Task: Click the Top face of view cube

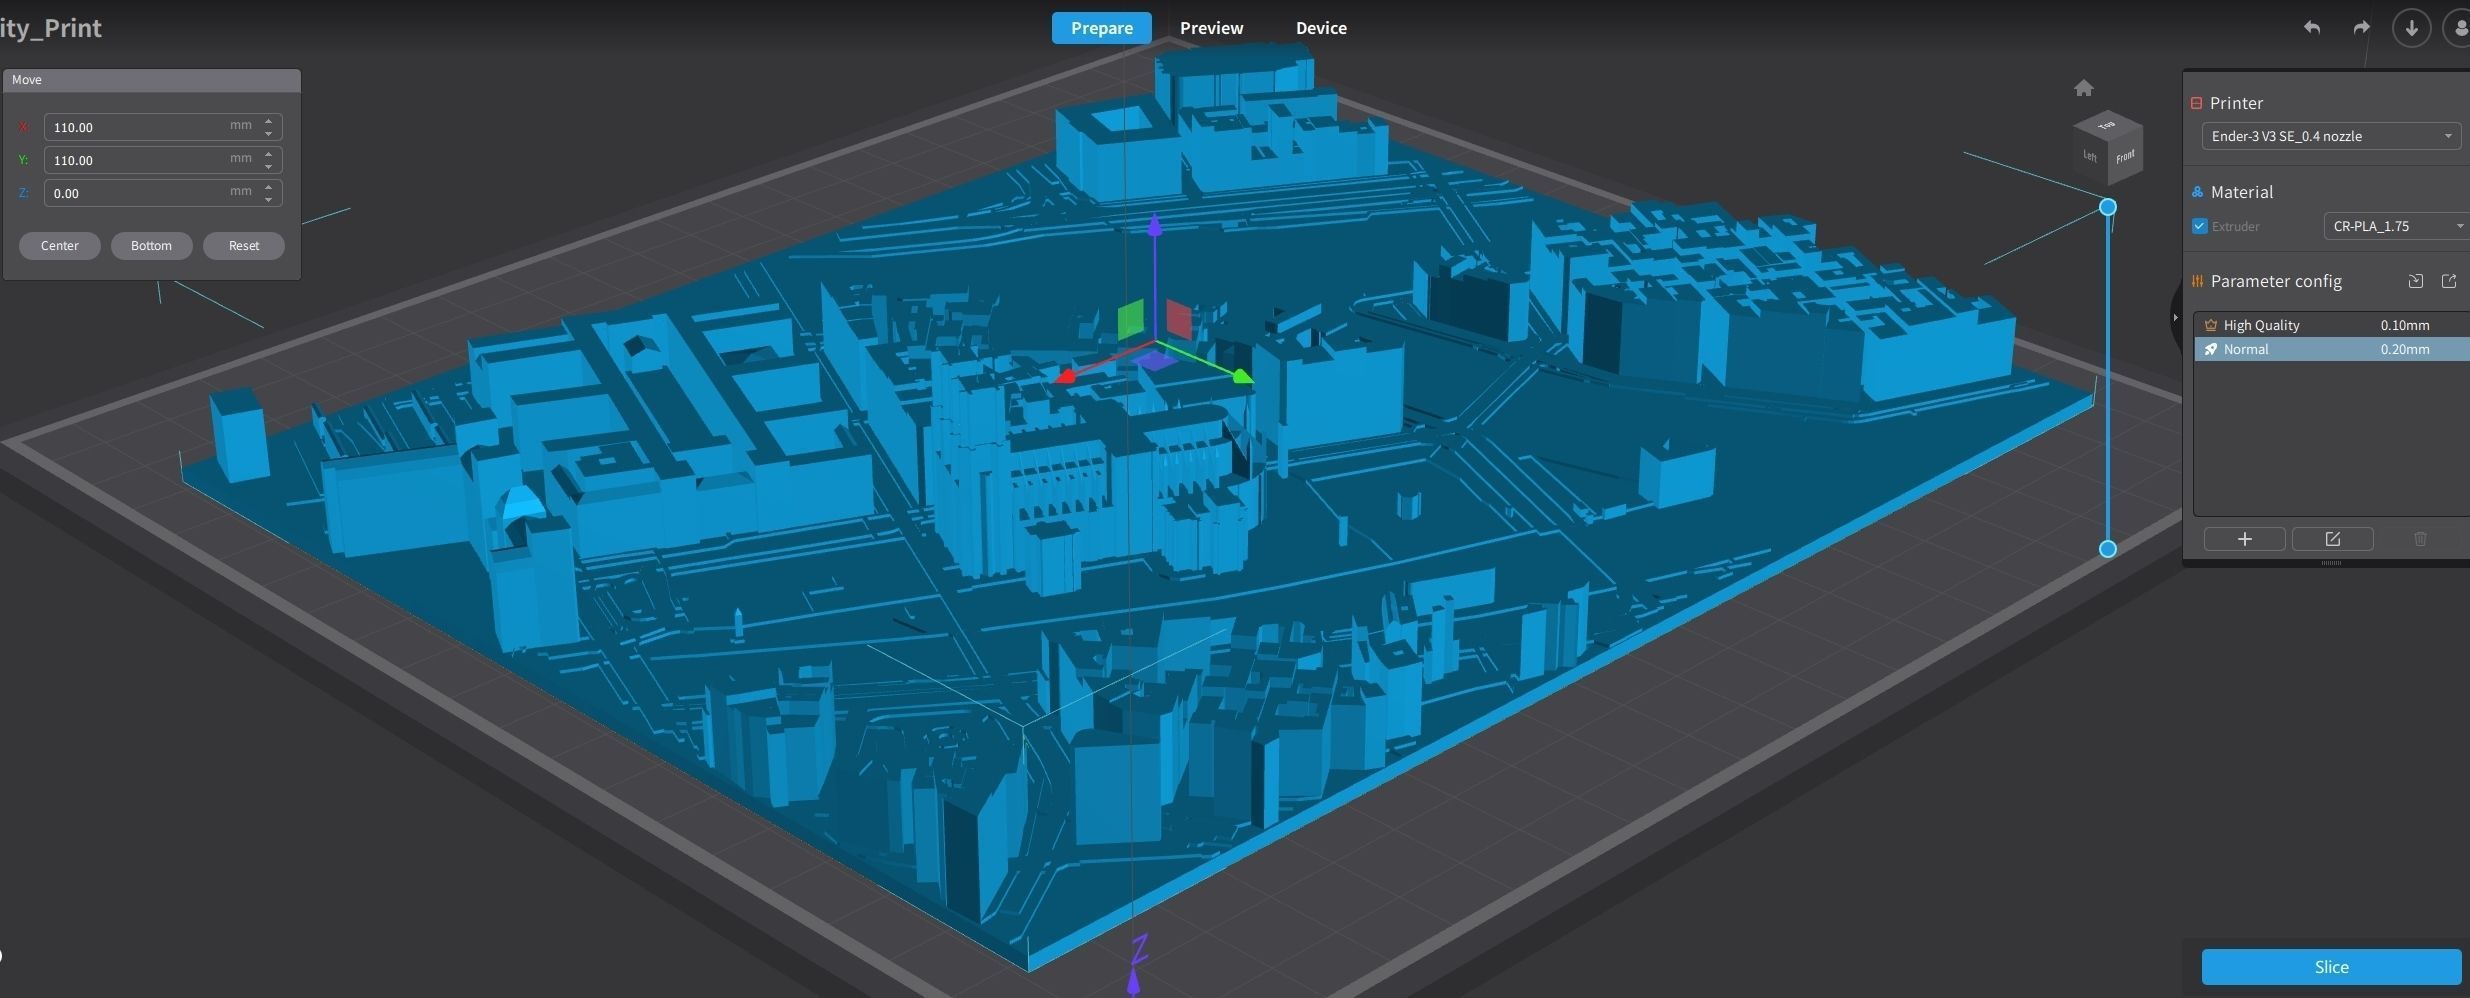Action: pyautogui.click(x=2106, y=125)
